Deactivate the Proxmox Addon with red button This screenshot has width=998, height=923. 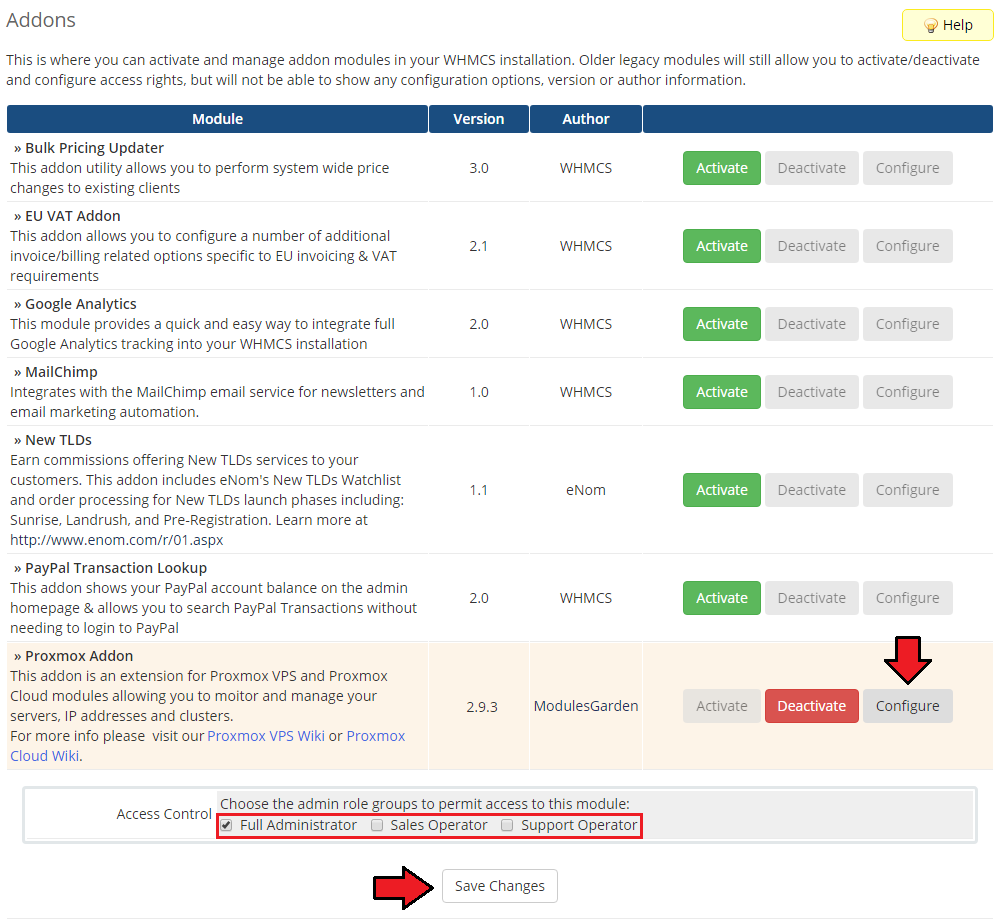coord(812,706)
